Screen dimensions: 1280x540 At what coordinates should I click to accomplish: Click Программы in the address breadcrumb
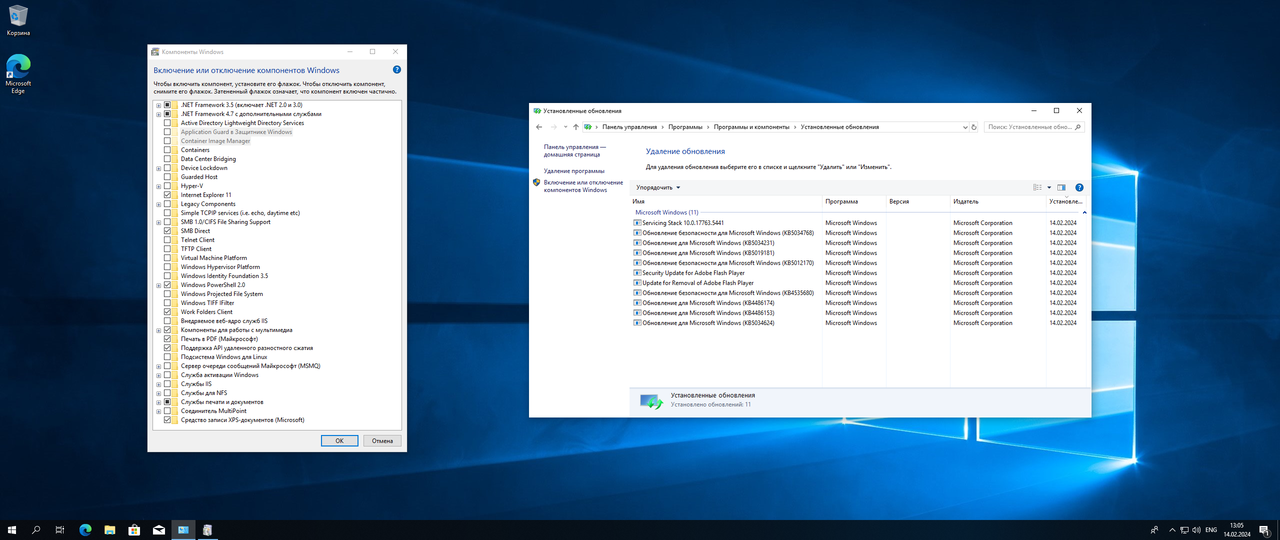point(685,127)
